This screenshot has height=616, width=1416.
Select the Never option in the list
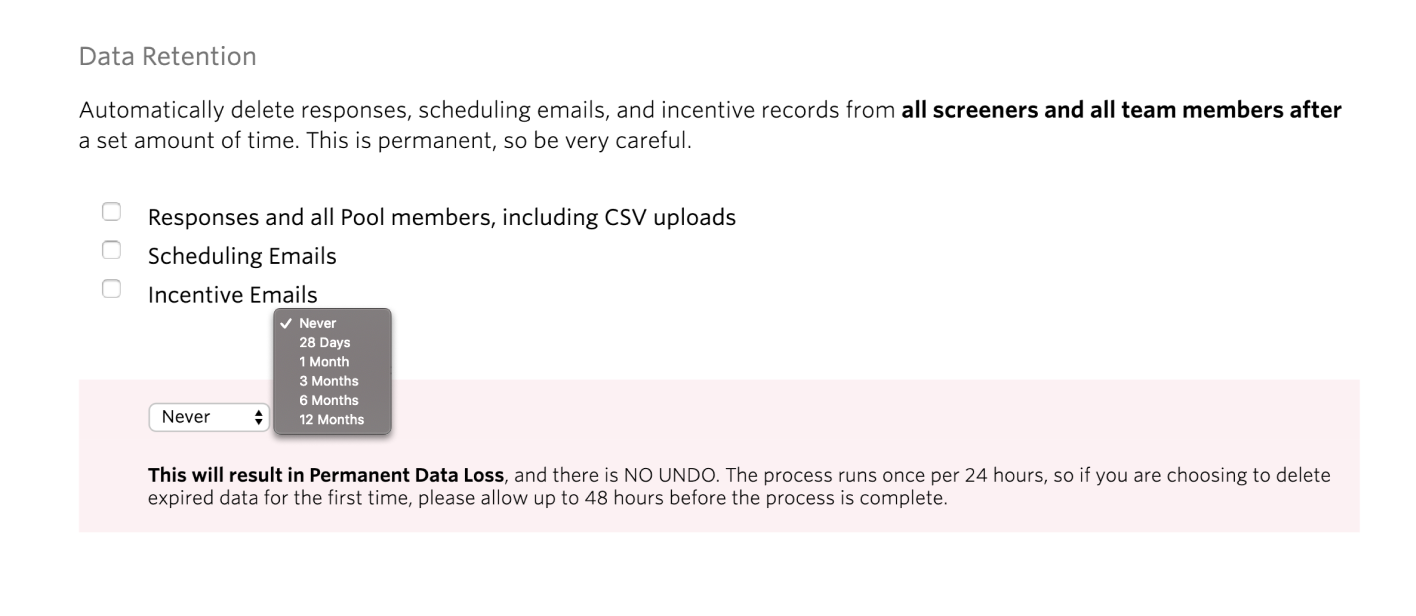click(x=318, y=323)
